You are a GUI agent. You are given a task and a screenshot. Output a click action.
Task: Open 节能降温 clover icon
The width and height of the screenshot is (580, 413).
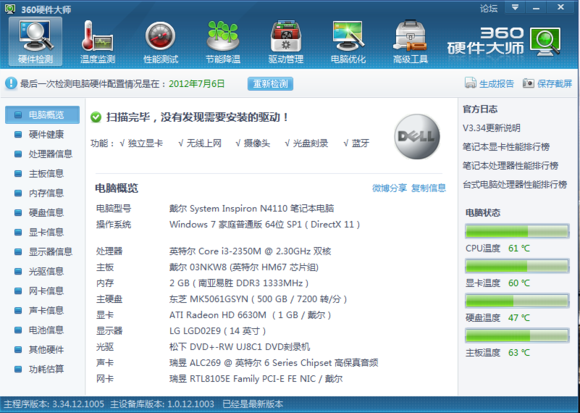point(223,41)
